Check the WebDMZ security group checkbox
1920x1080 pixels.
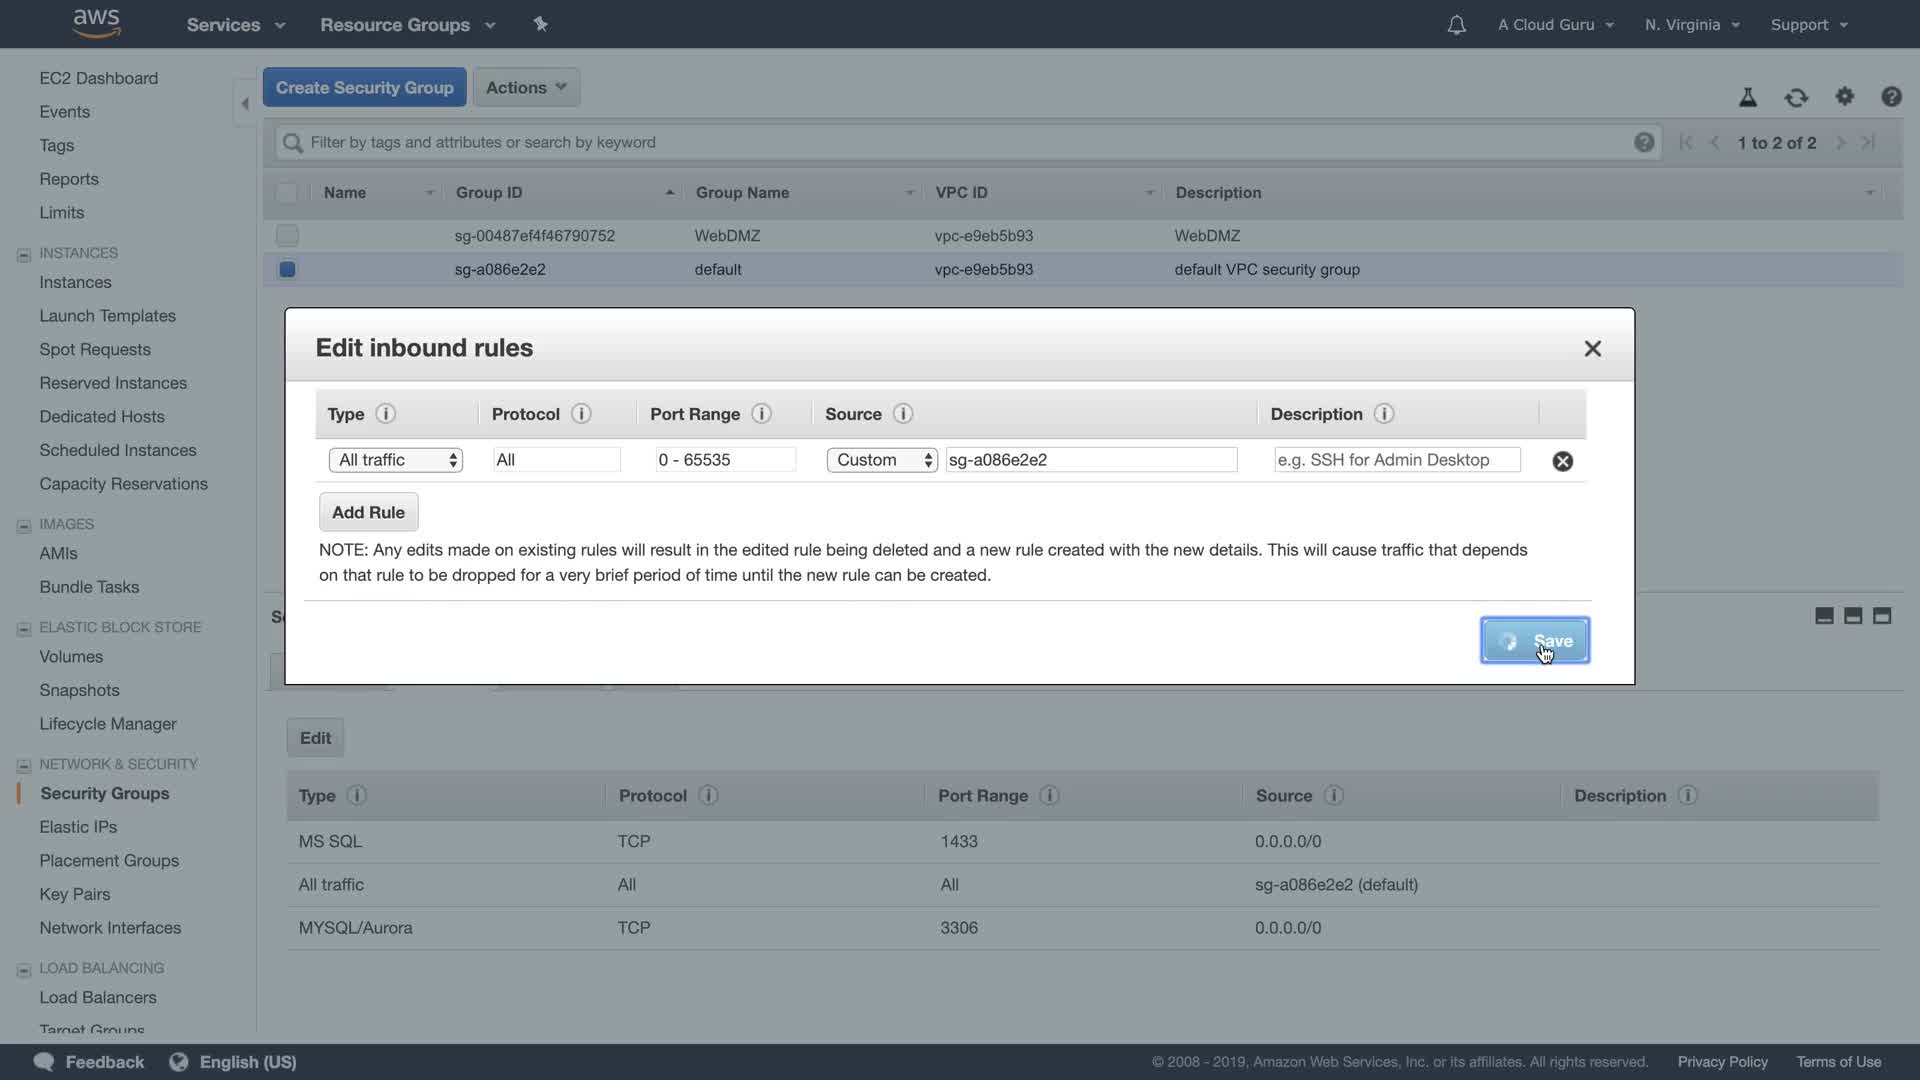[287, 236]
